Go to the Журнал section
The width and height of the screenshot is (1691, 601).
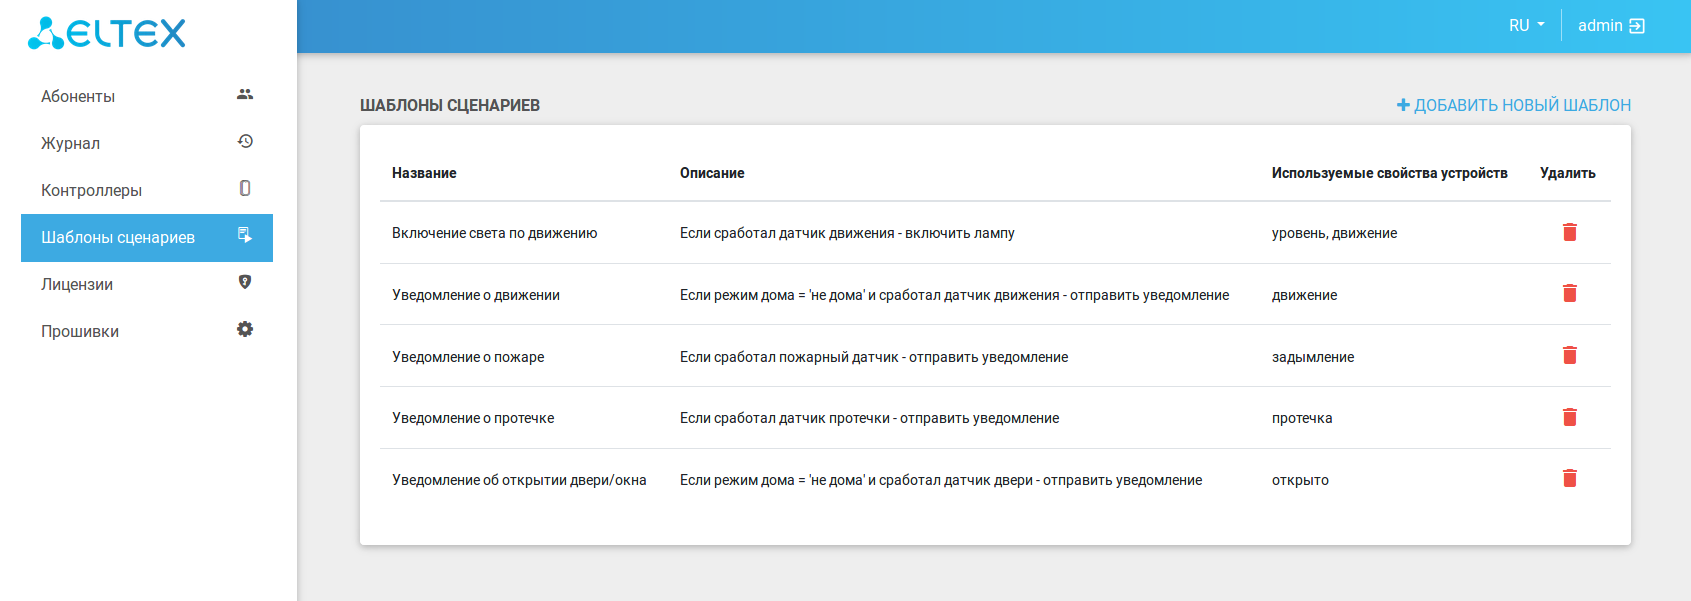coord(70,143)
